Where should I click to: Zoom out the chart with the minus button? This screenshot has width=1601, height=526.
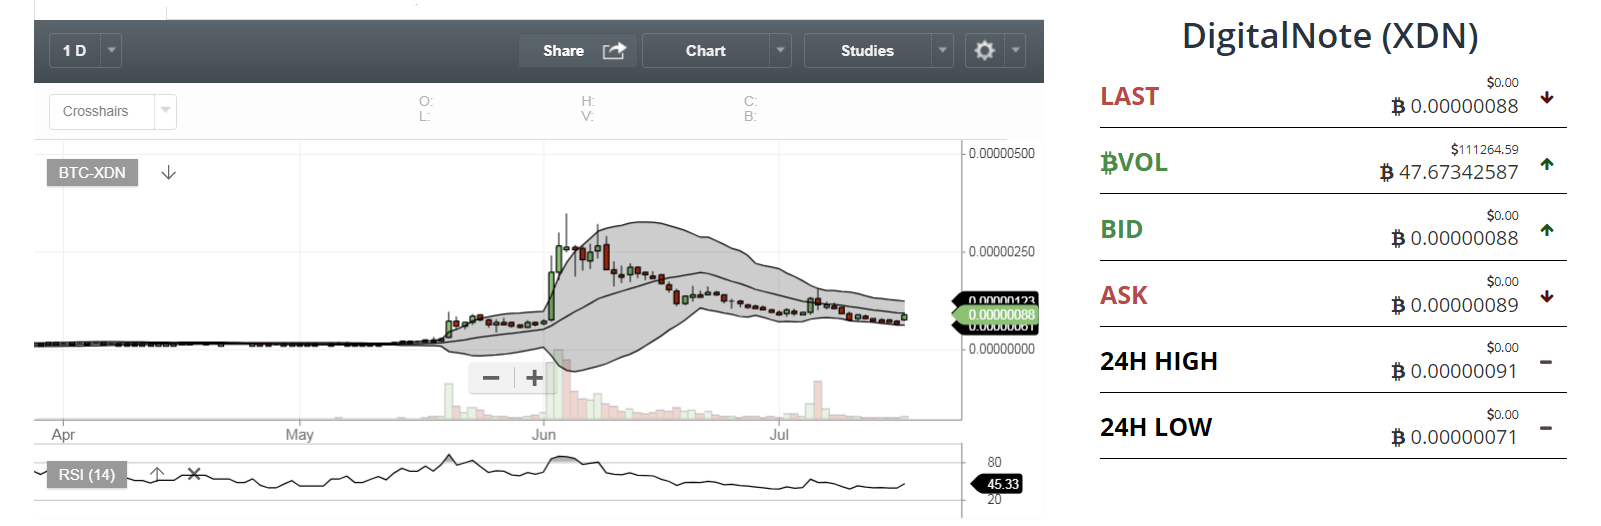point(491,377)
